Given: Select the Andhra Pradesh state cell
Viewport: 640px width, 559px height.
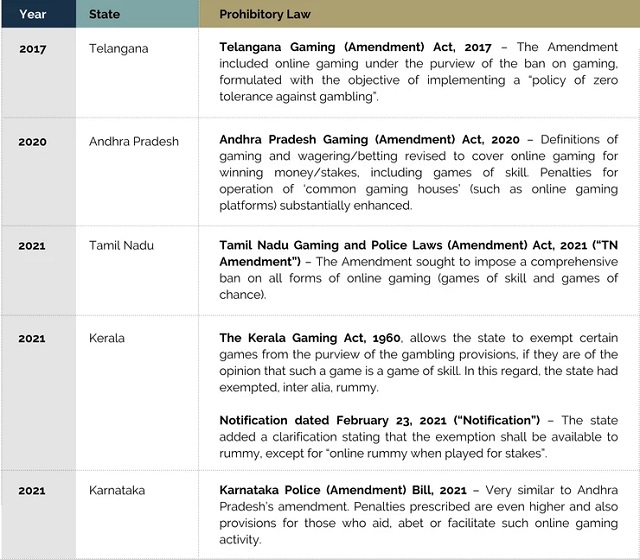Looking at the screenshot, I should click(x=134, y=141).
